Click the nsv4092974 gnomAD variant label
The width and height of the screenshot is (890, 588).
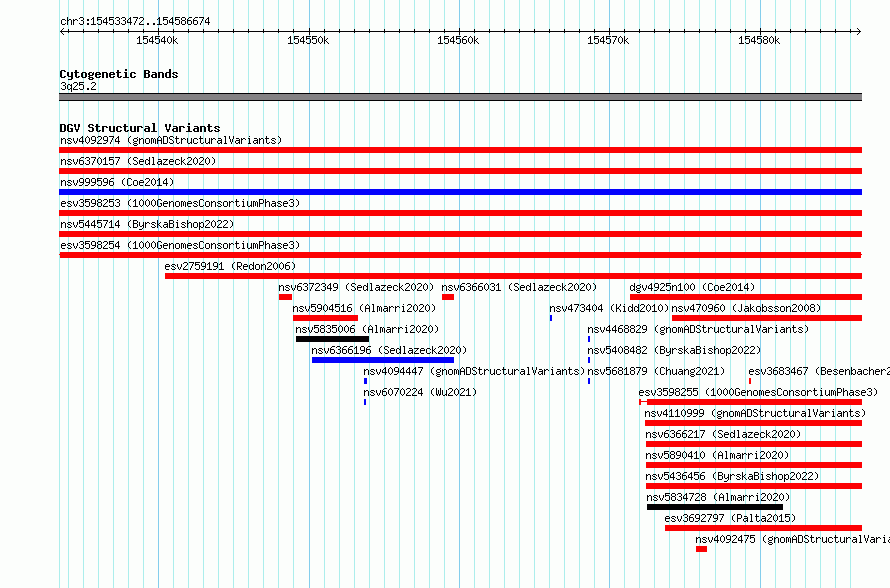tap(171, 140)
